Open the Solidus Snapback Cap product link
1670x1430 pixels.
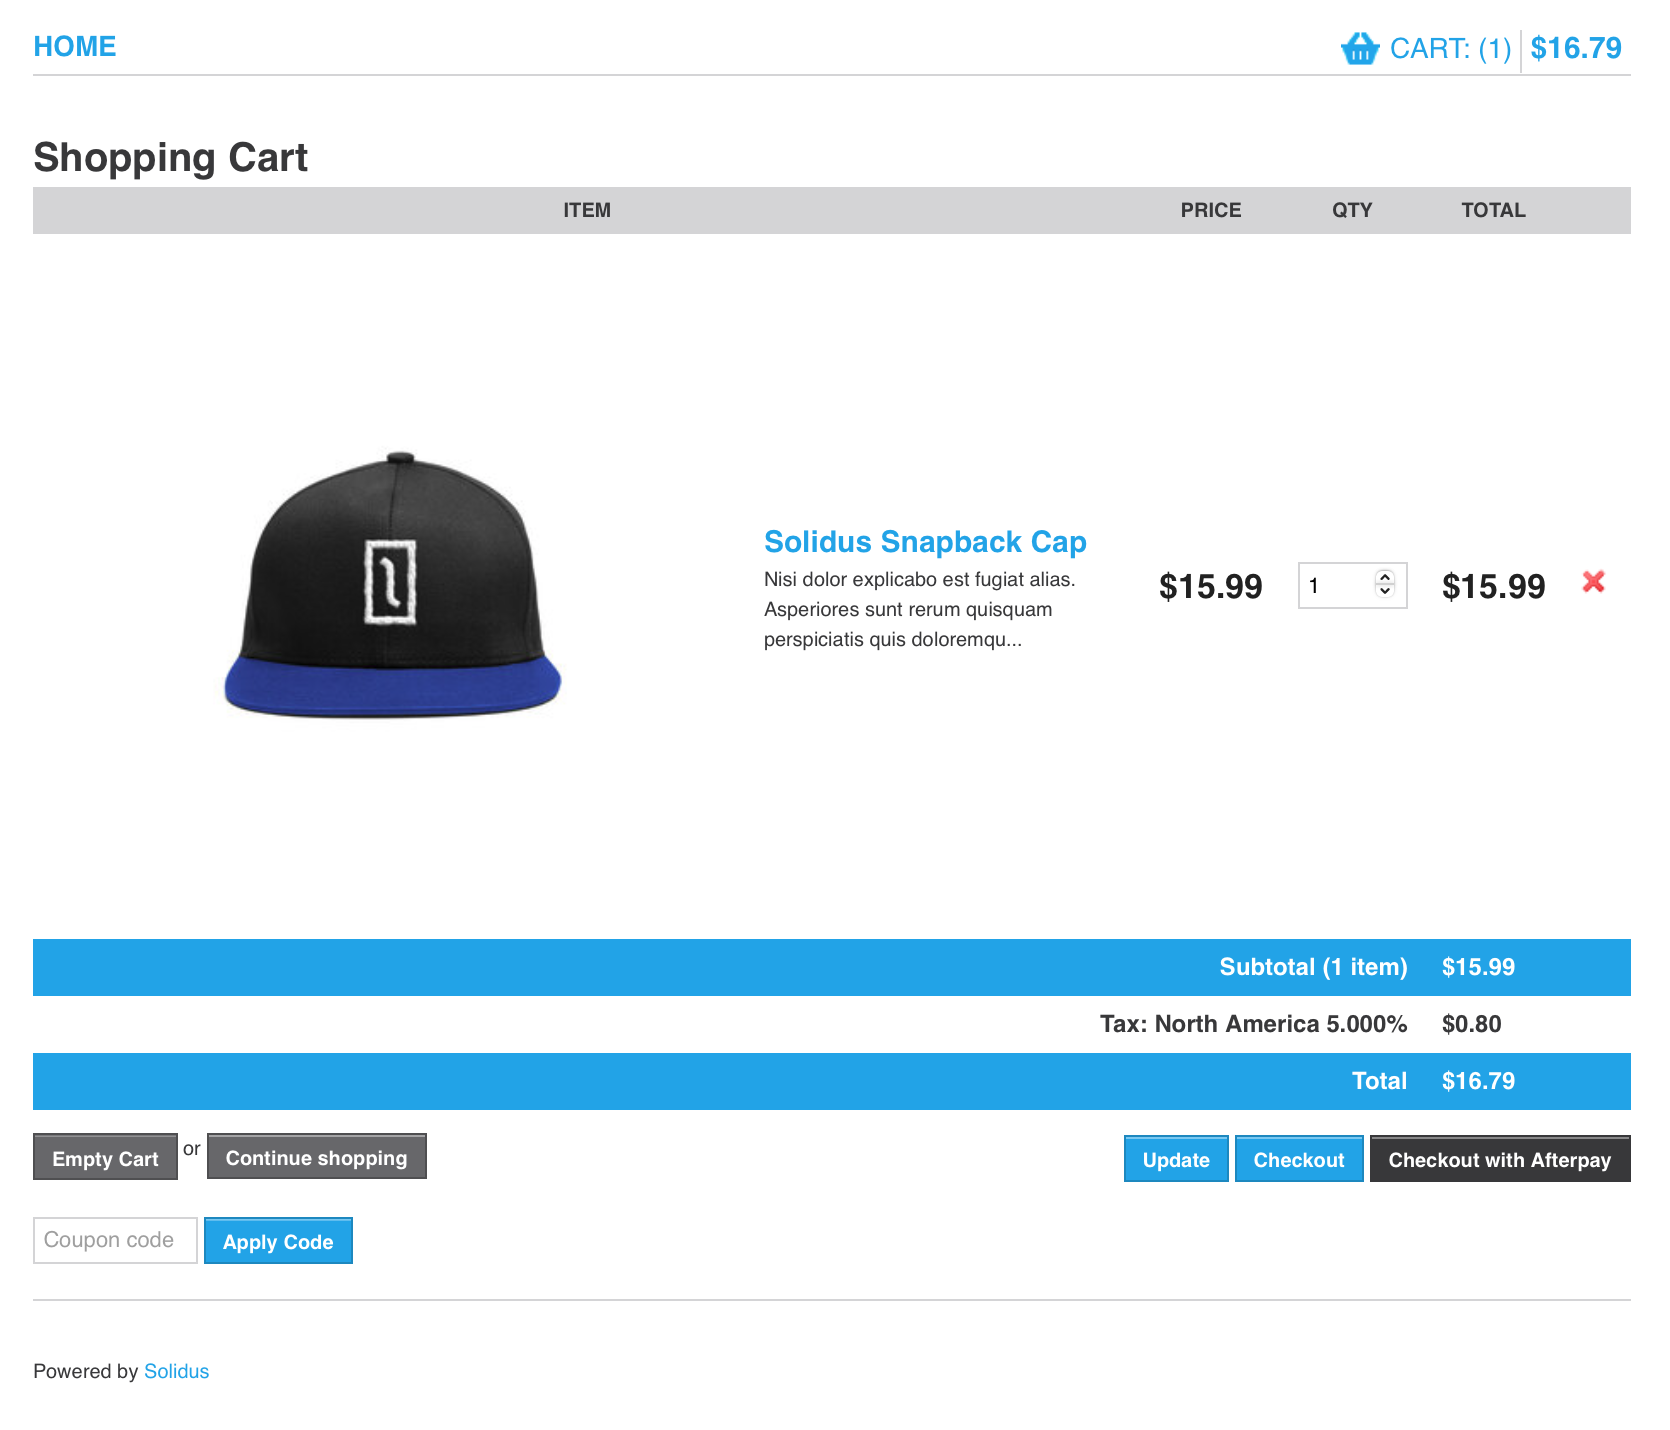click(924, 542)
